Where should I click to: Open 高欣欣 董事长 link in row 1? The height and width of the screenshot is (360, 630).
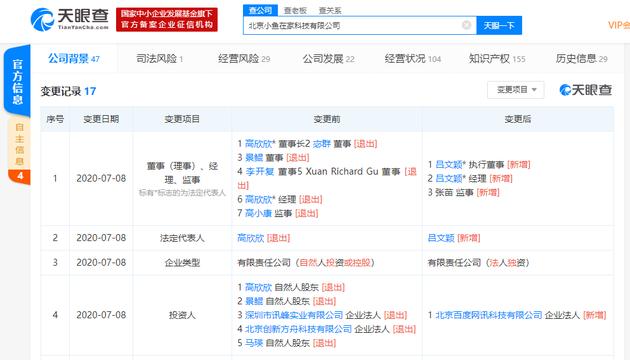click(258, 144)
